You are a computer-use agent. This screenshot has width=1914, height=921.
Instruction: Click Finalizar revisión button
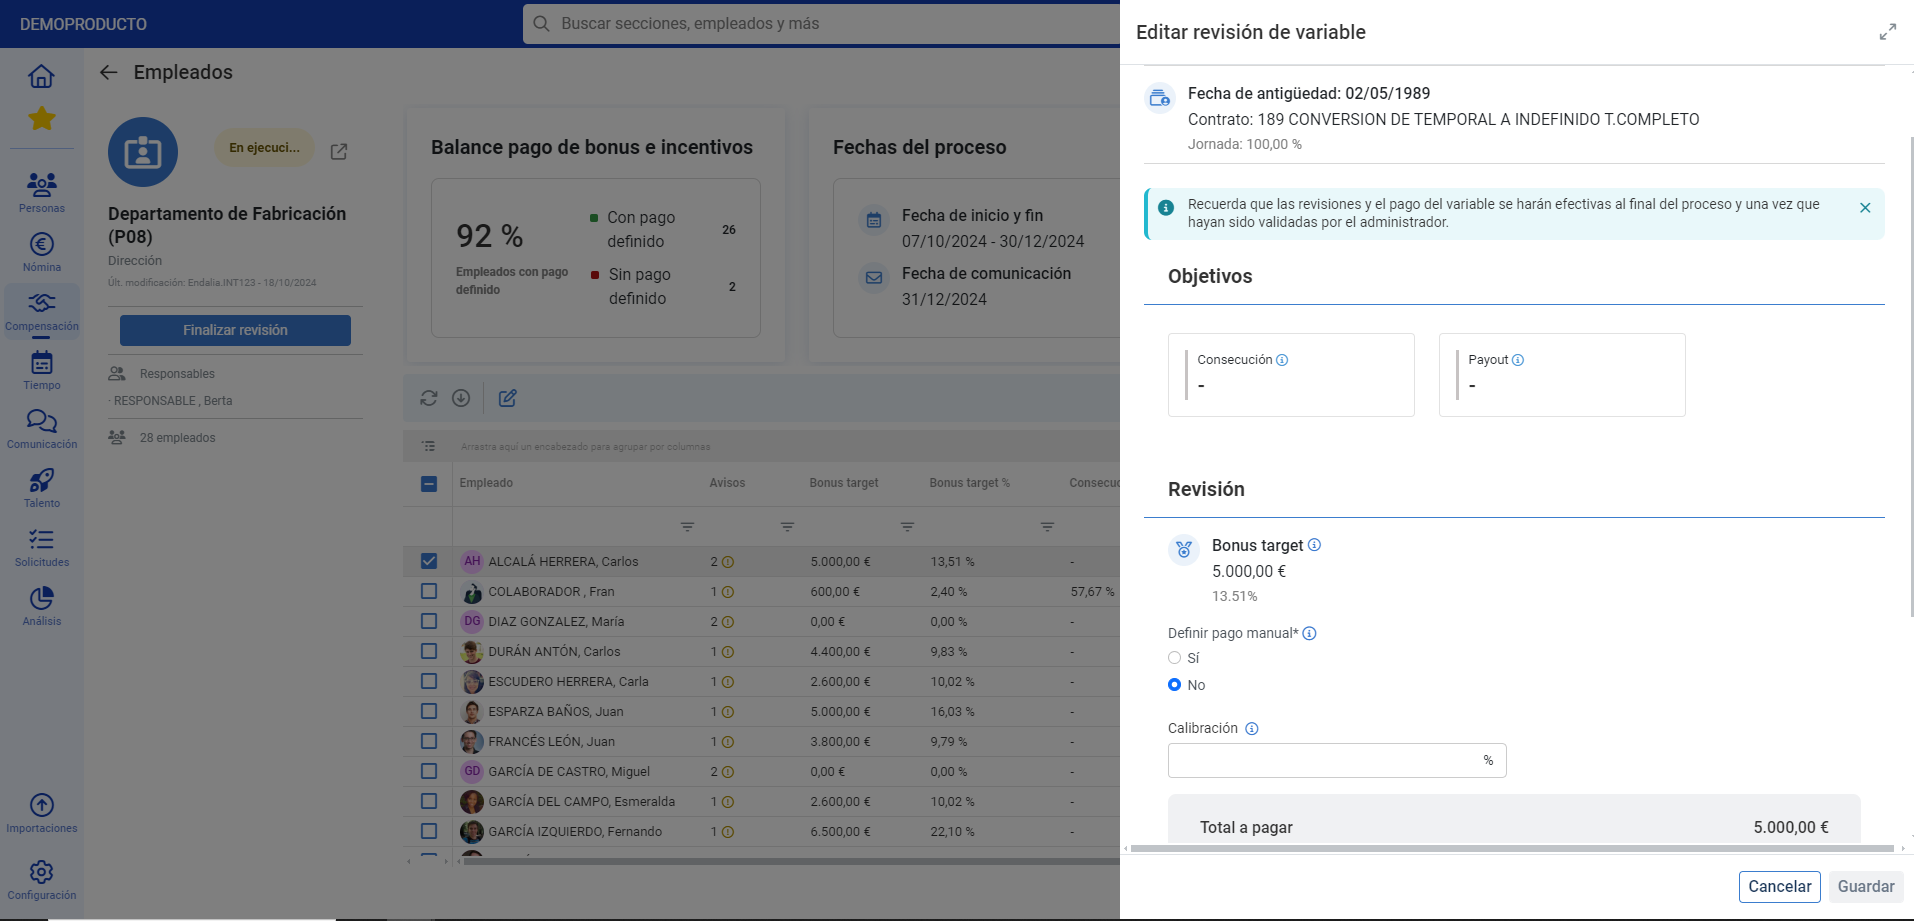point(235,330)
